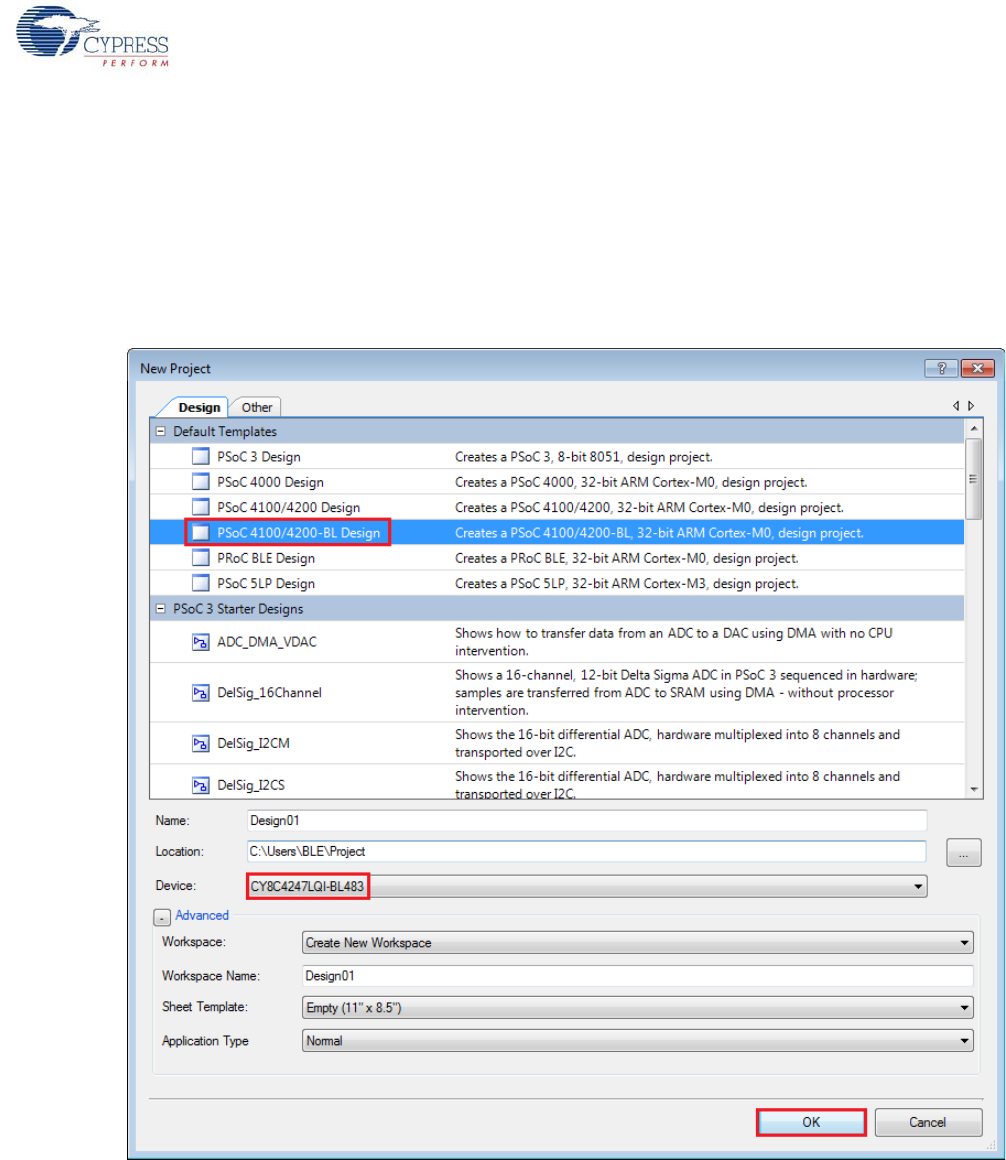1006x1160 pixels.
Task: Select the PSoC 4000 Design row text
Action: [271, 482]
